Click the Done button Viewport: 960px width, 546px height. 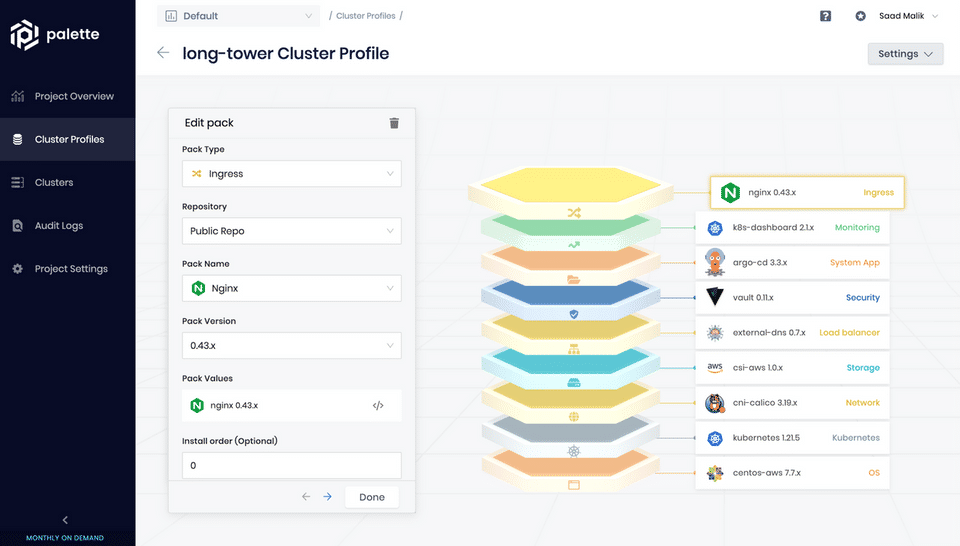pyautogui.click(x=372, y=497)
